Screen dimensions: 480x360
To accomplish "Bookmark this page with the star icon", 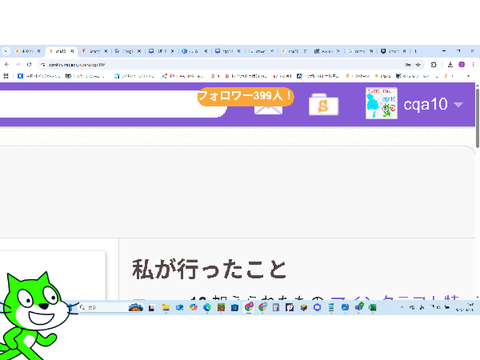I will pos(418,65).
